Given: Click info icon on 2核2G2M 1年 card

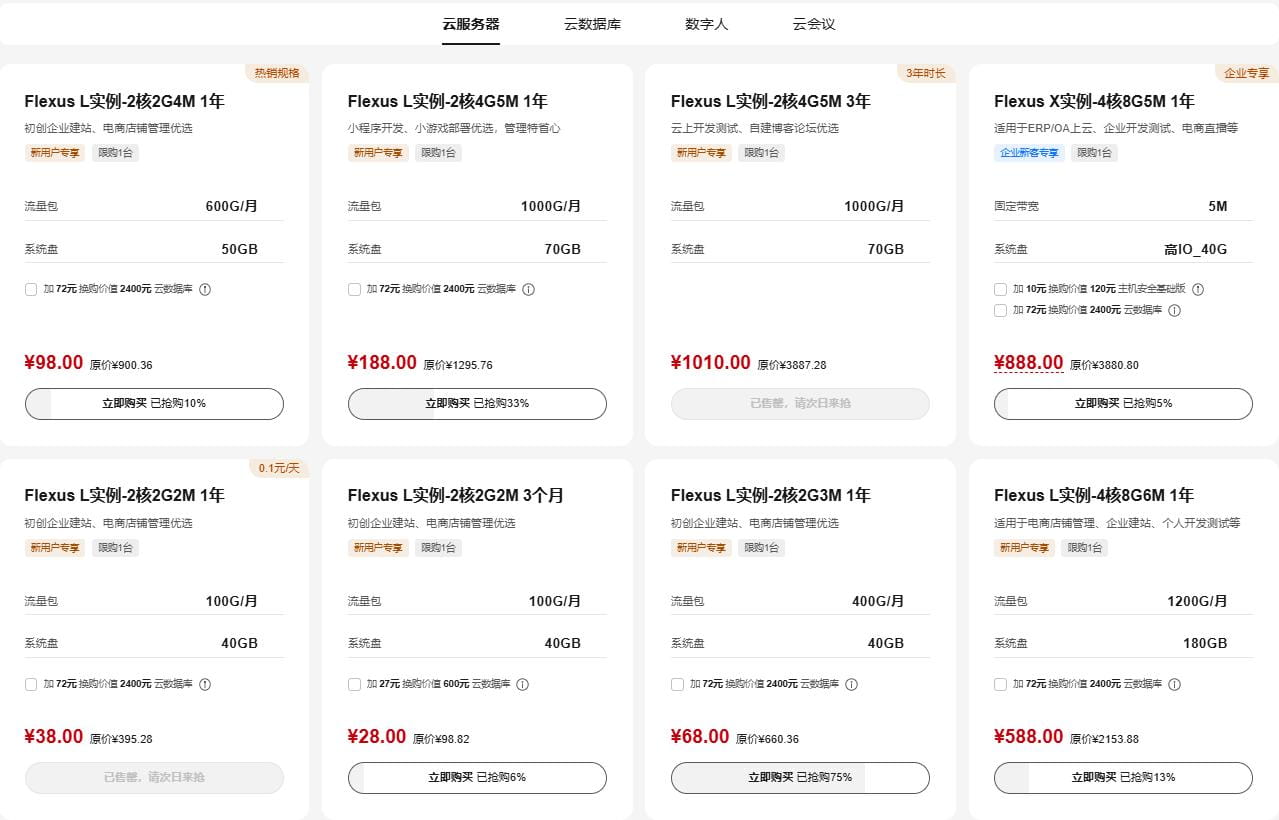Looking at the screenshot, I should (204, 684).
